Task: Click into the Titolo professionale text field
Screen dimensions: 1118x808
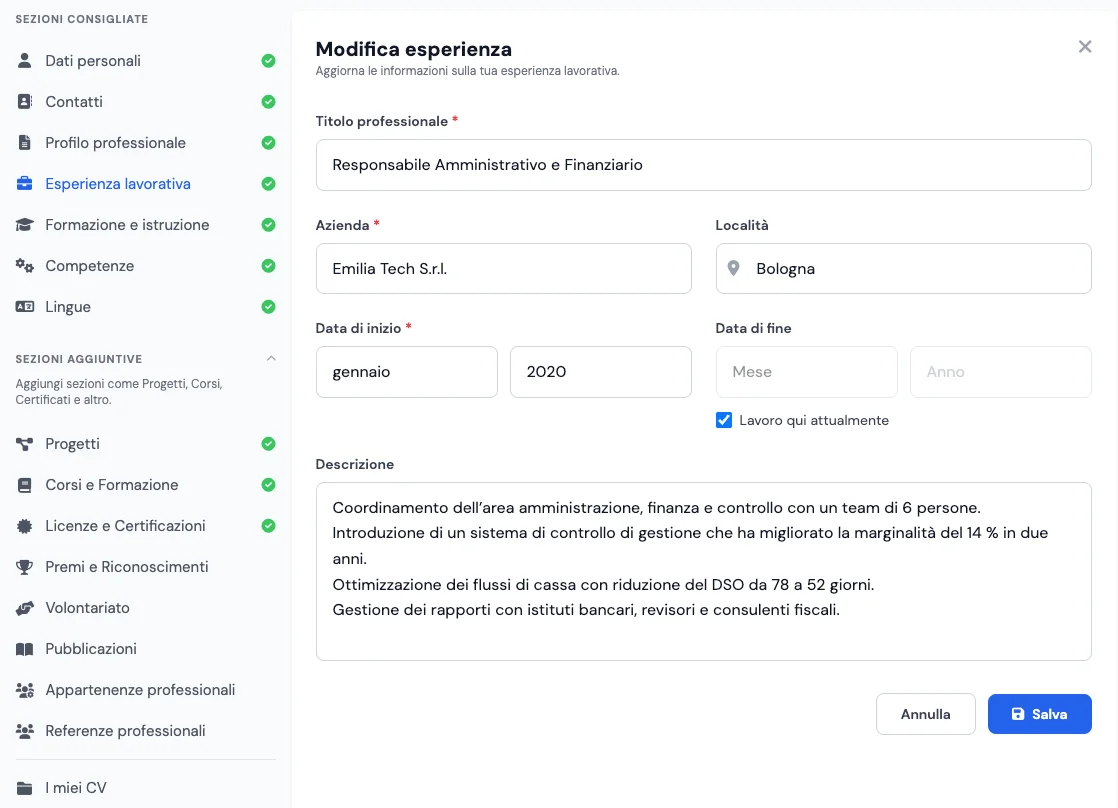Action: (x=703, y=165)
